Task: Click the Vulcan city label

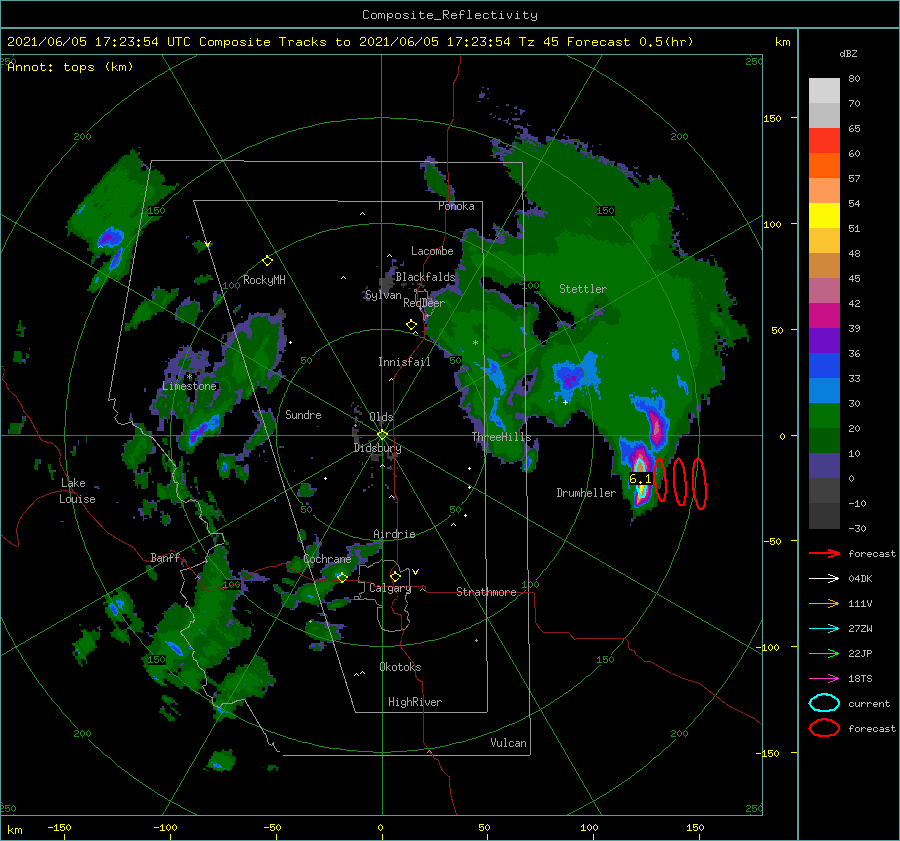Action: coord(508,743)
